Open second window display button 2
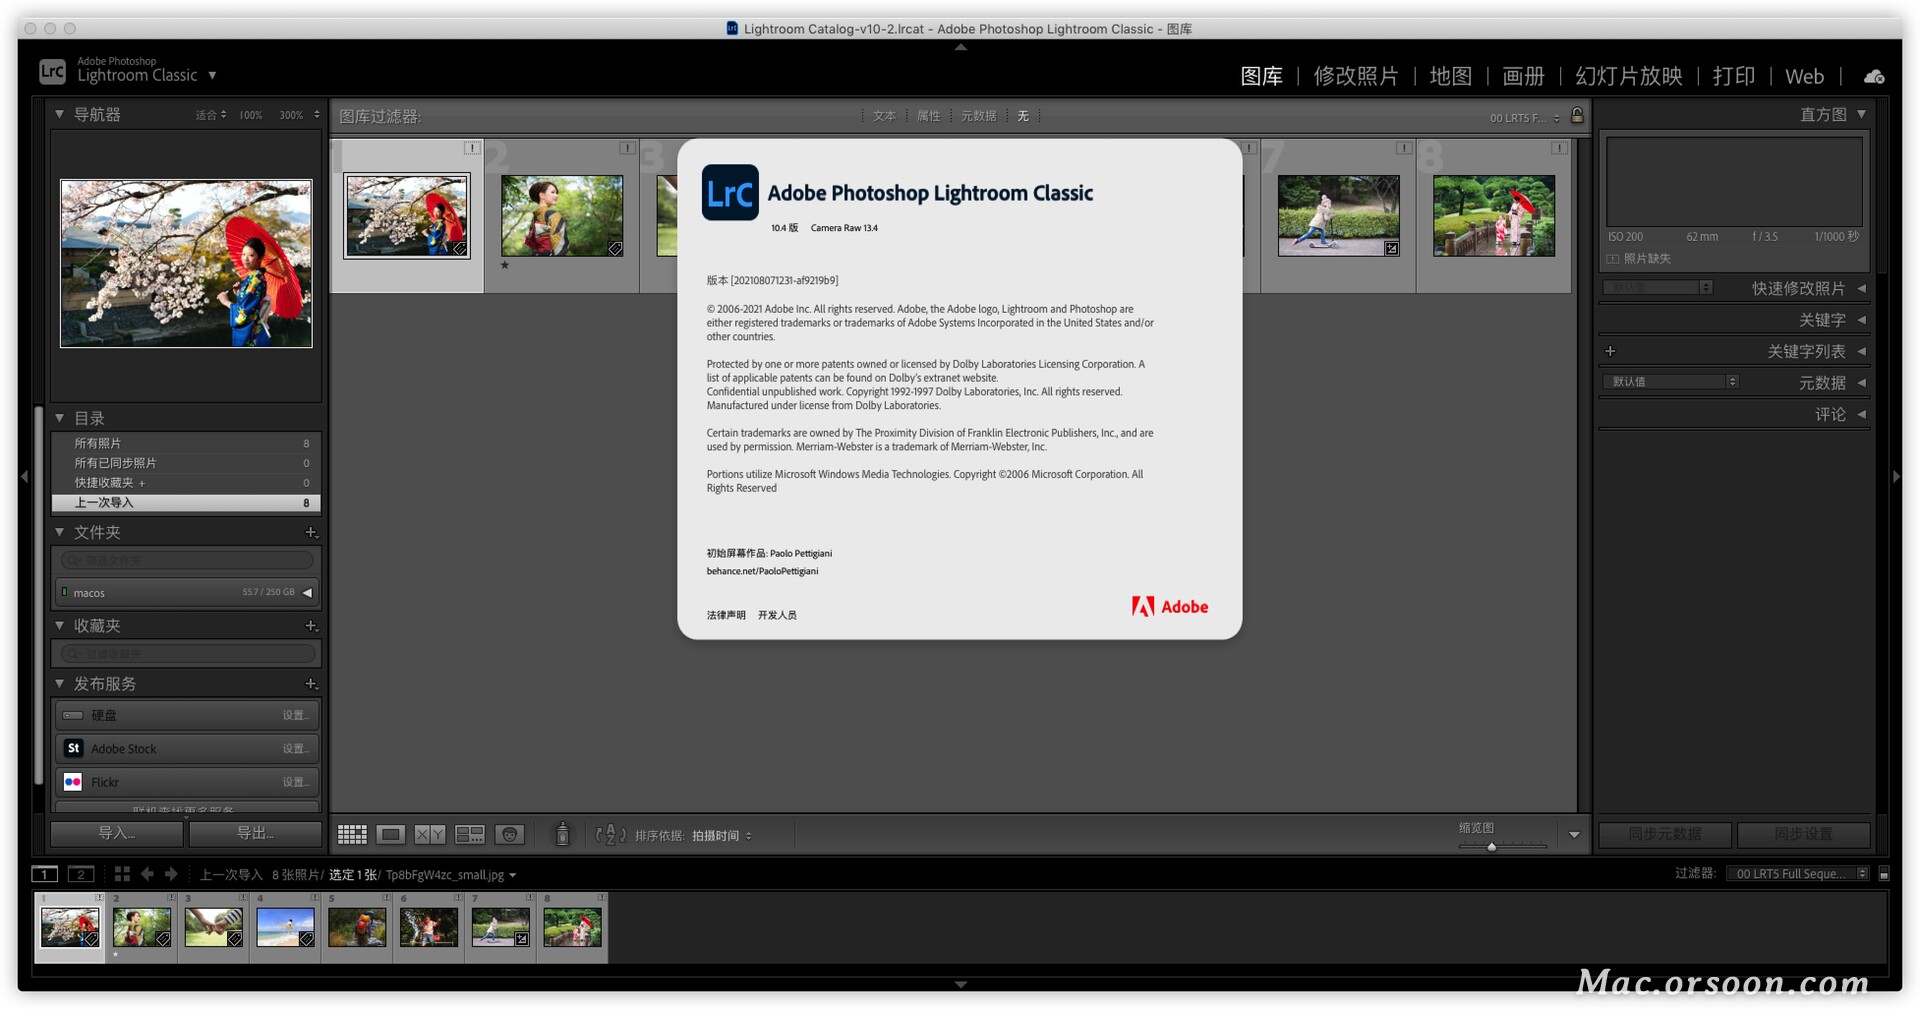The height and width of the screenshot is (1009, 1920). [81, 874]
